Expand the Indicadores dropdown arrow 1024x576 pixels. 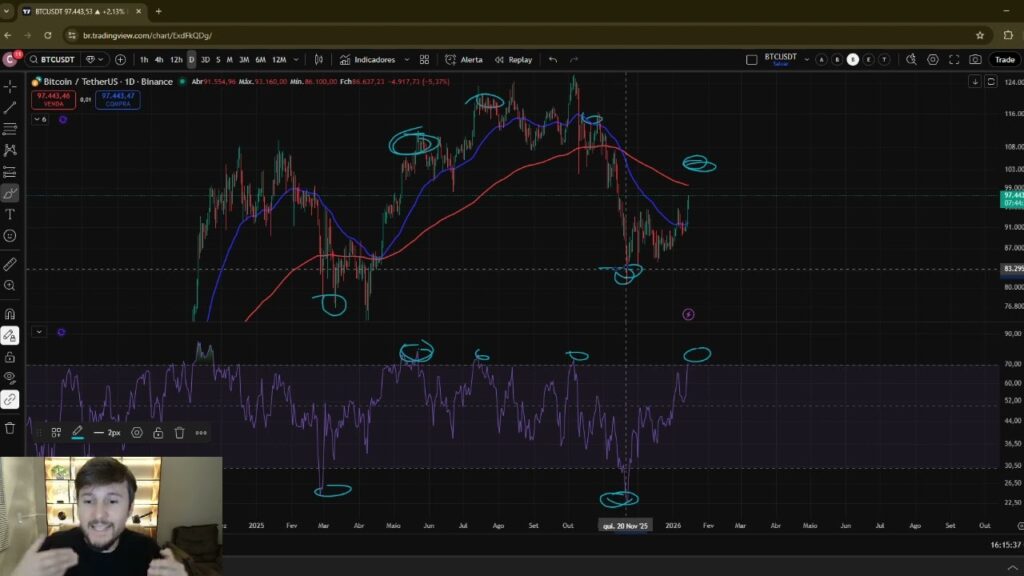tap(405, 60)
